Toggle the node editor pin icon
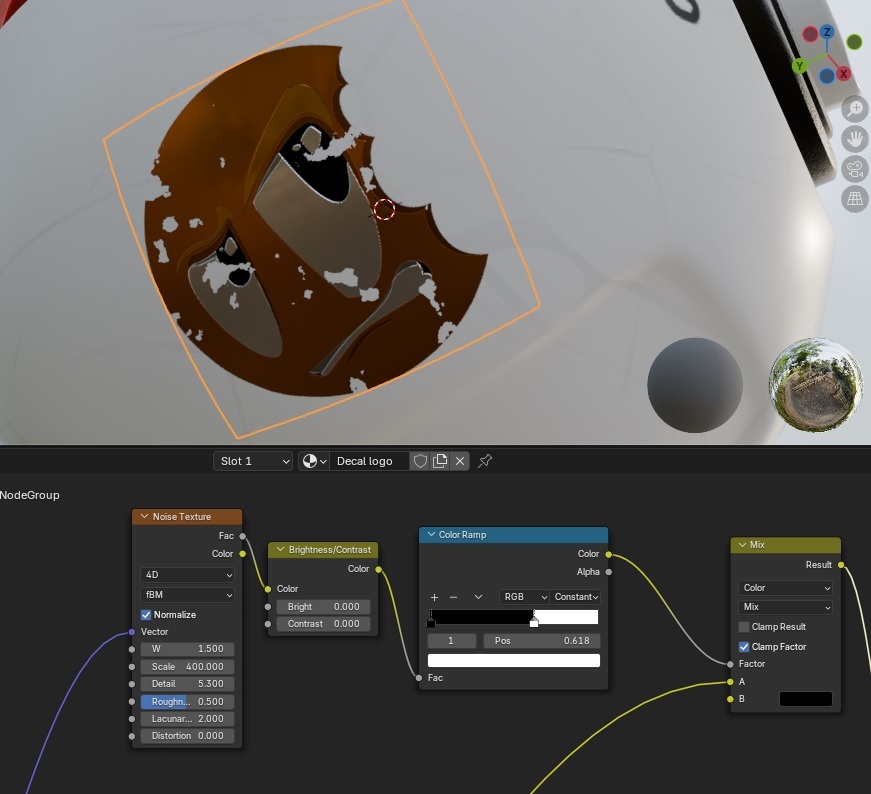Image resolution: width=871 pixels, height=794 pixels. click(x=485, y=461)
